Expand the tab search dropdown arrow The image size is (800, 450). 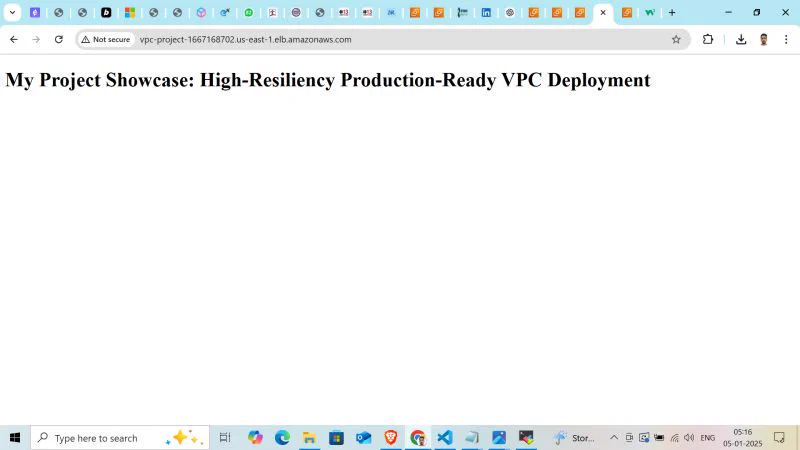pyautogui.click(x=12, y=12)
